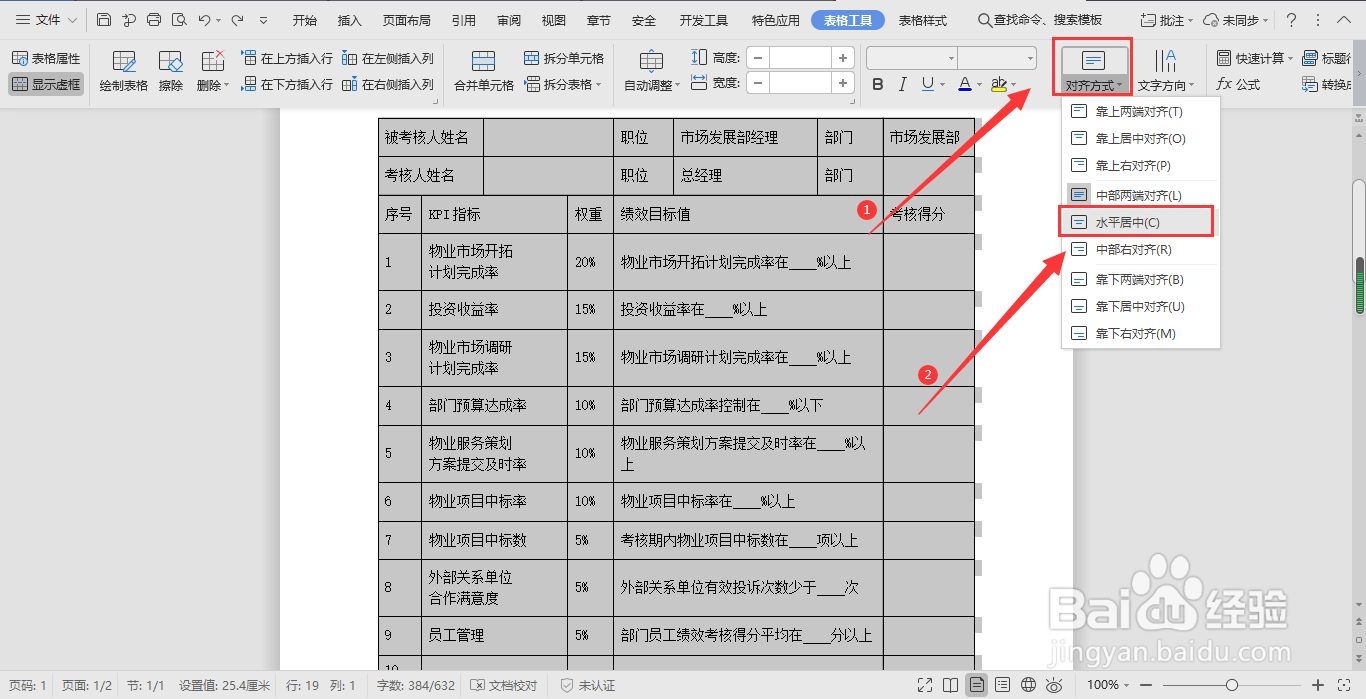Click 文档校对 in the status bar
Viewport: 1366px width, 699px height.
(504, 685)
